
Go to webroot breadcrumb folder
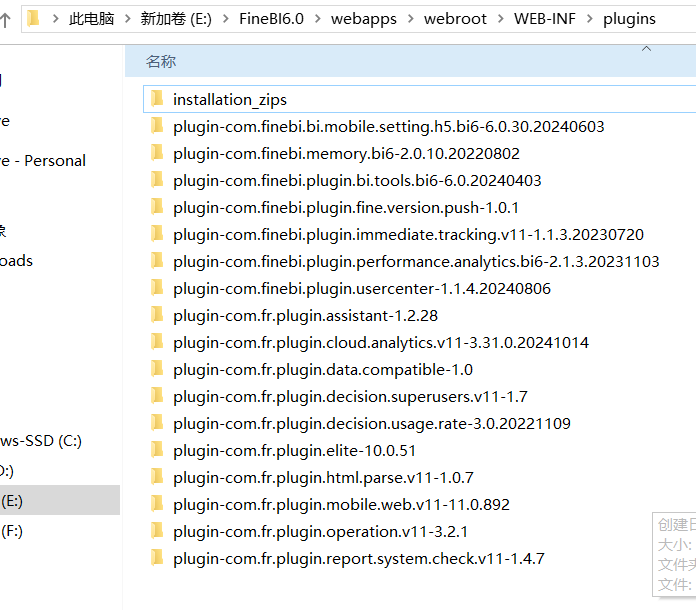(455, 19)
